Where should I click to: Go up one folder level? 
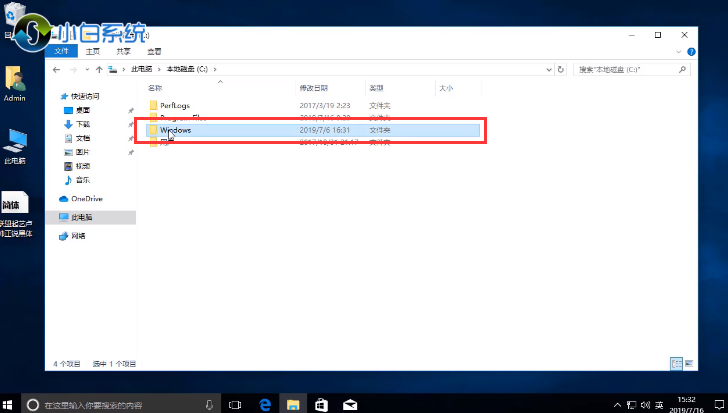click(x=99, y=70)
